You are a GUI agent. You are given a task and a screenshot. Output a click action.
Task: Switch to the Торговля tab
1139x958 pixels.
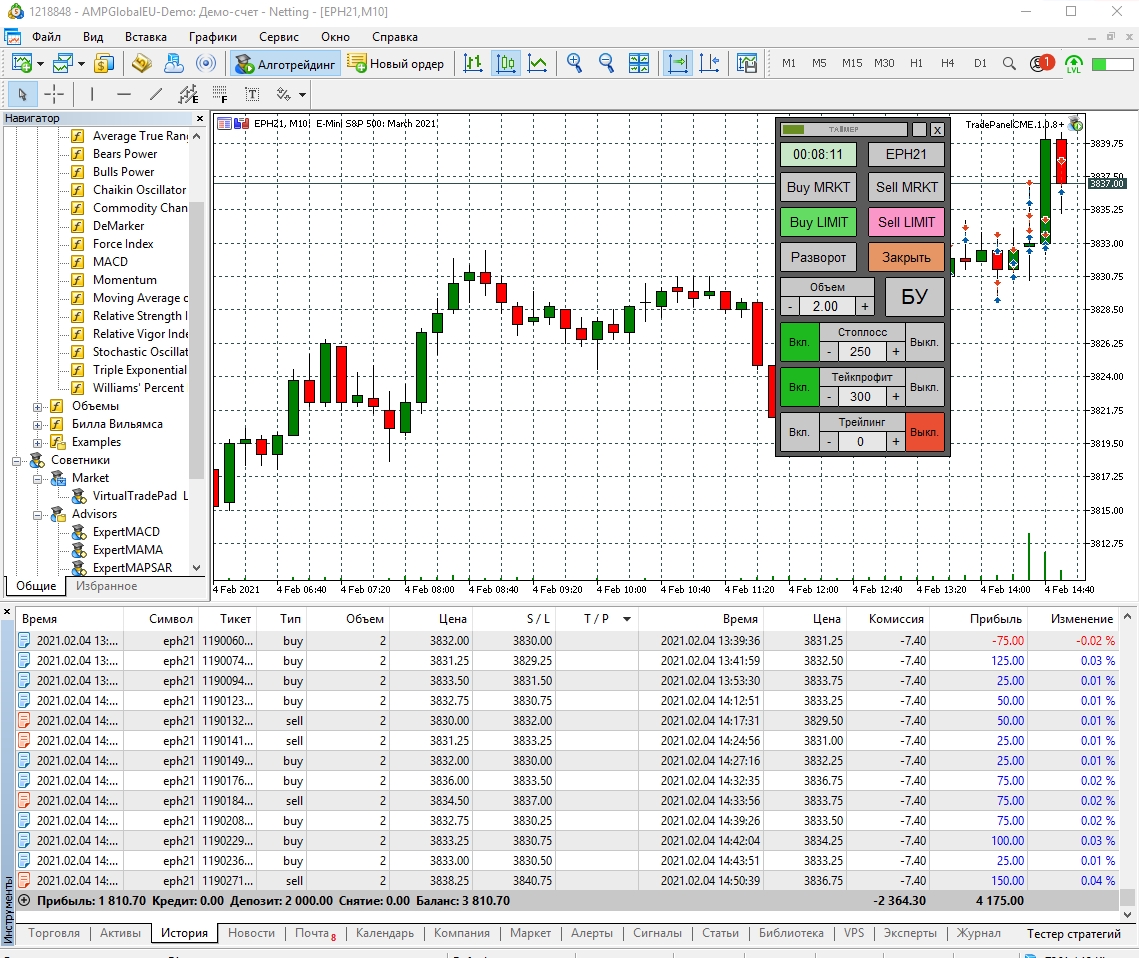pyautogui.click(x=54, y=933)
